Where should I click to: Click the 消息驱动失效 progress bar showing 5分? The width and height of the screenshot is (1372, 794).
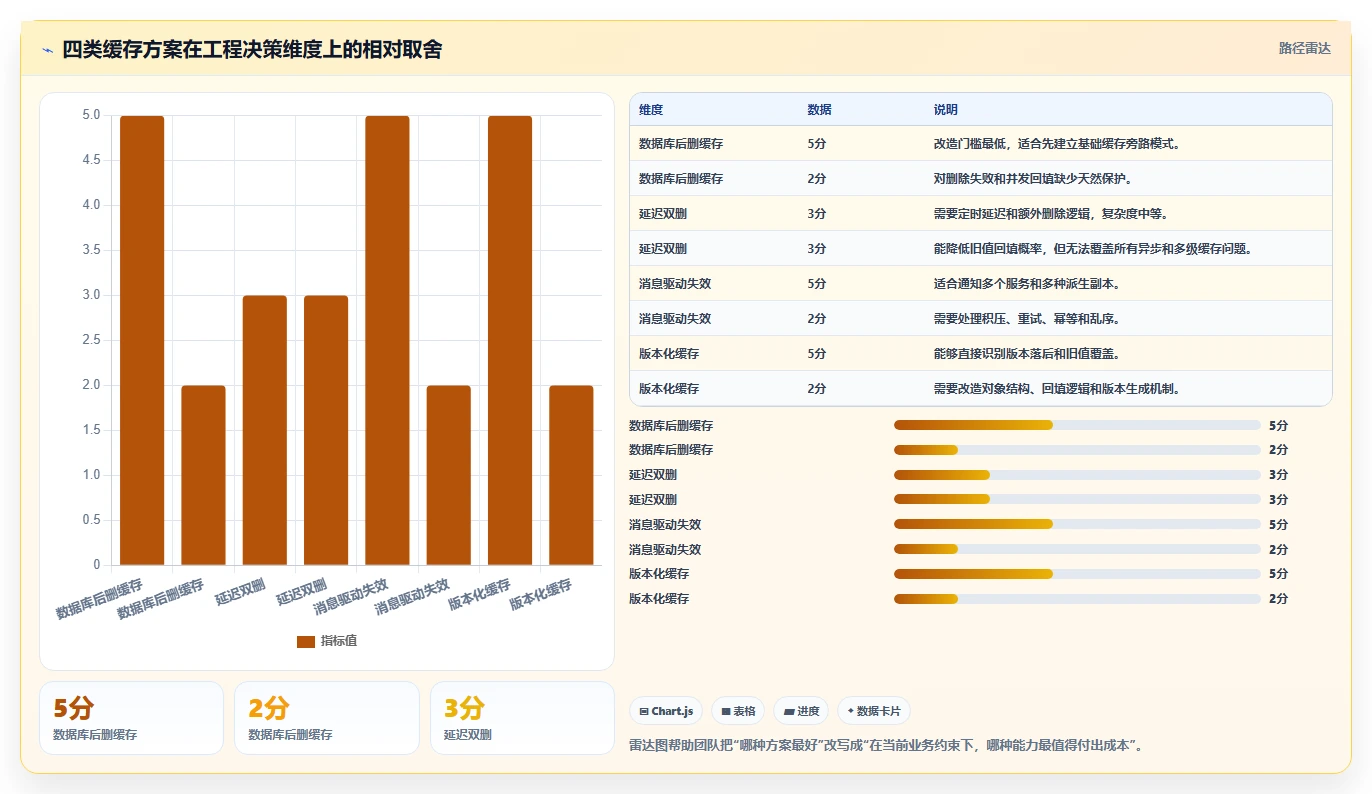(1077, 524)
